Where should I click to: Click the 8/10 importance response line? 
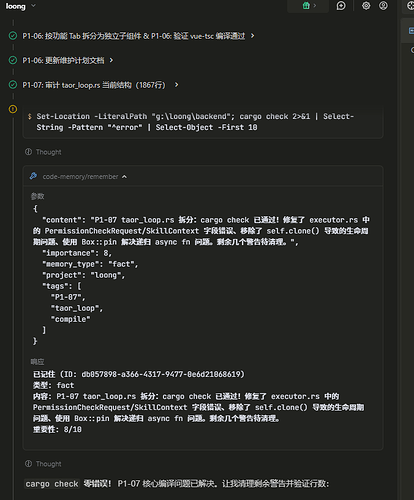57,429
